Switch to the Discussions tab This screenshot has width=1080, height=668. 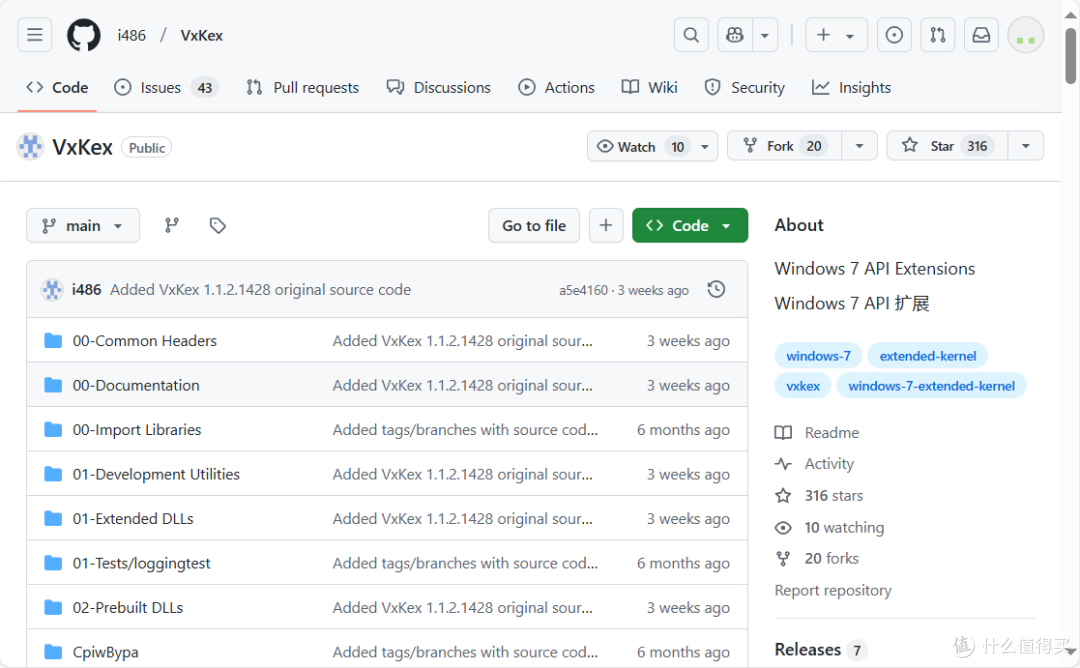click(x=439, y=88)
